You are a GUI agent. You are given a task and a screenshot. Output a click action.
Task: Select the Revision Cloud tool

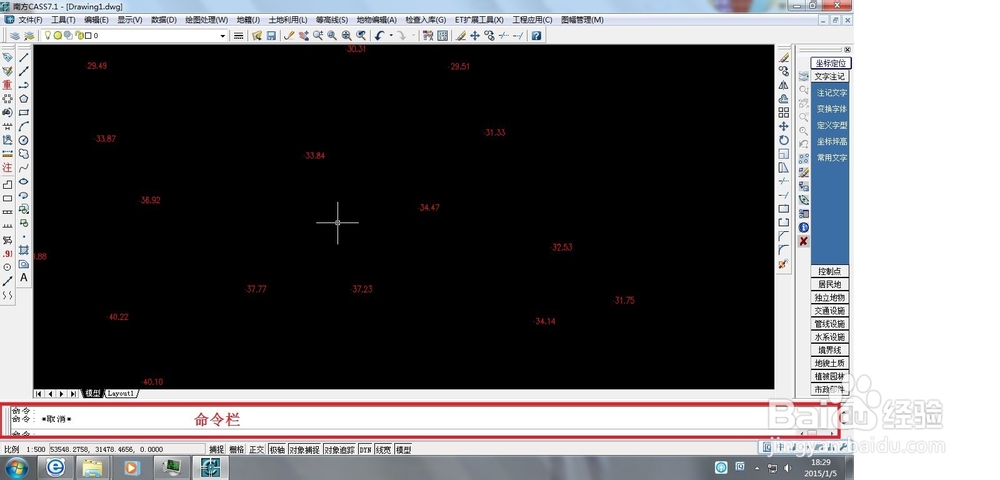pyautogui.click(x=24, y=154)
